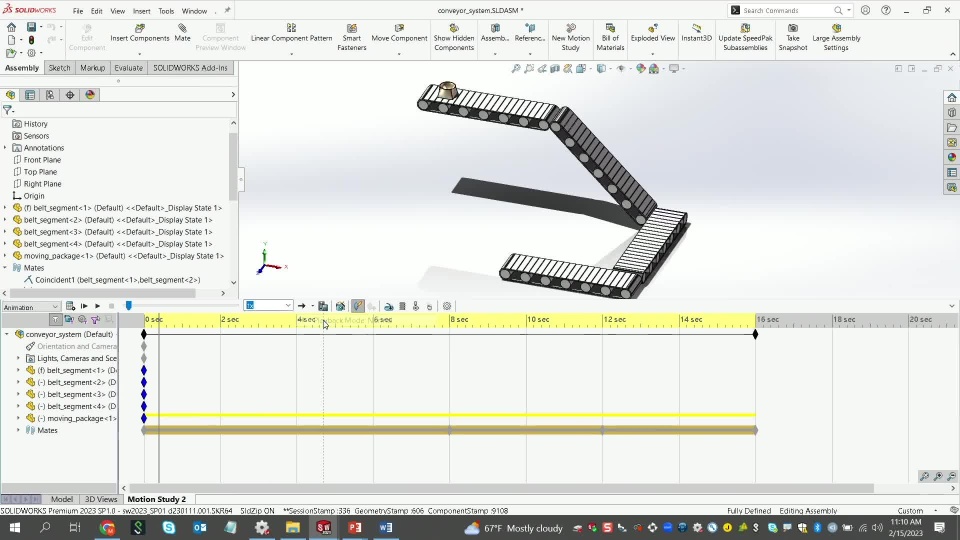Collapse conveyor_system in motion tree
This screenshot has height=540, width=960.
coord(7,334)
